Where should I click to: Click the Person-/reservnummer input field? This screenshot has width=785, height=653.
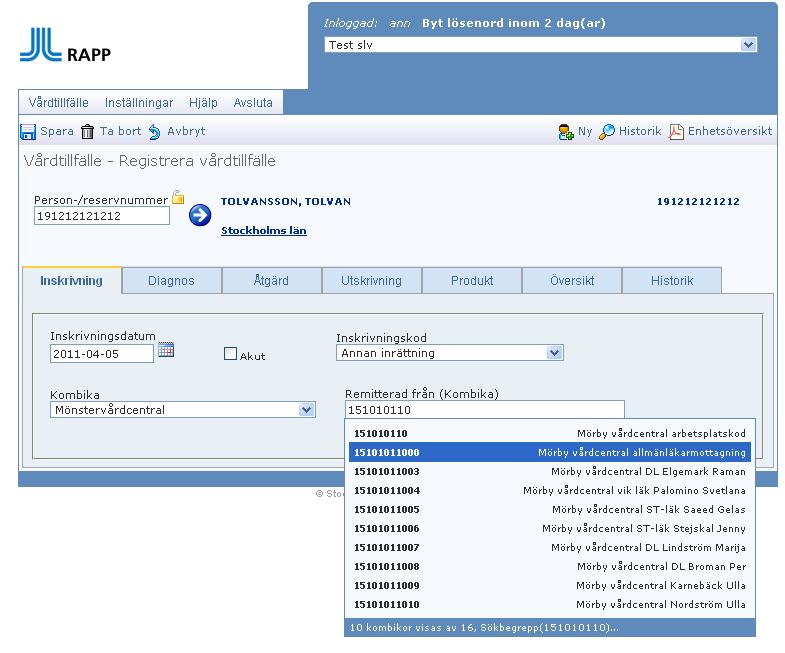click(x=102, y=216)
